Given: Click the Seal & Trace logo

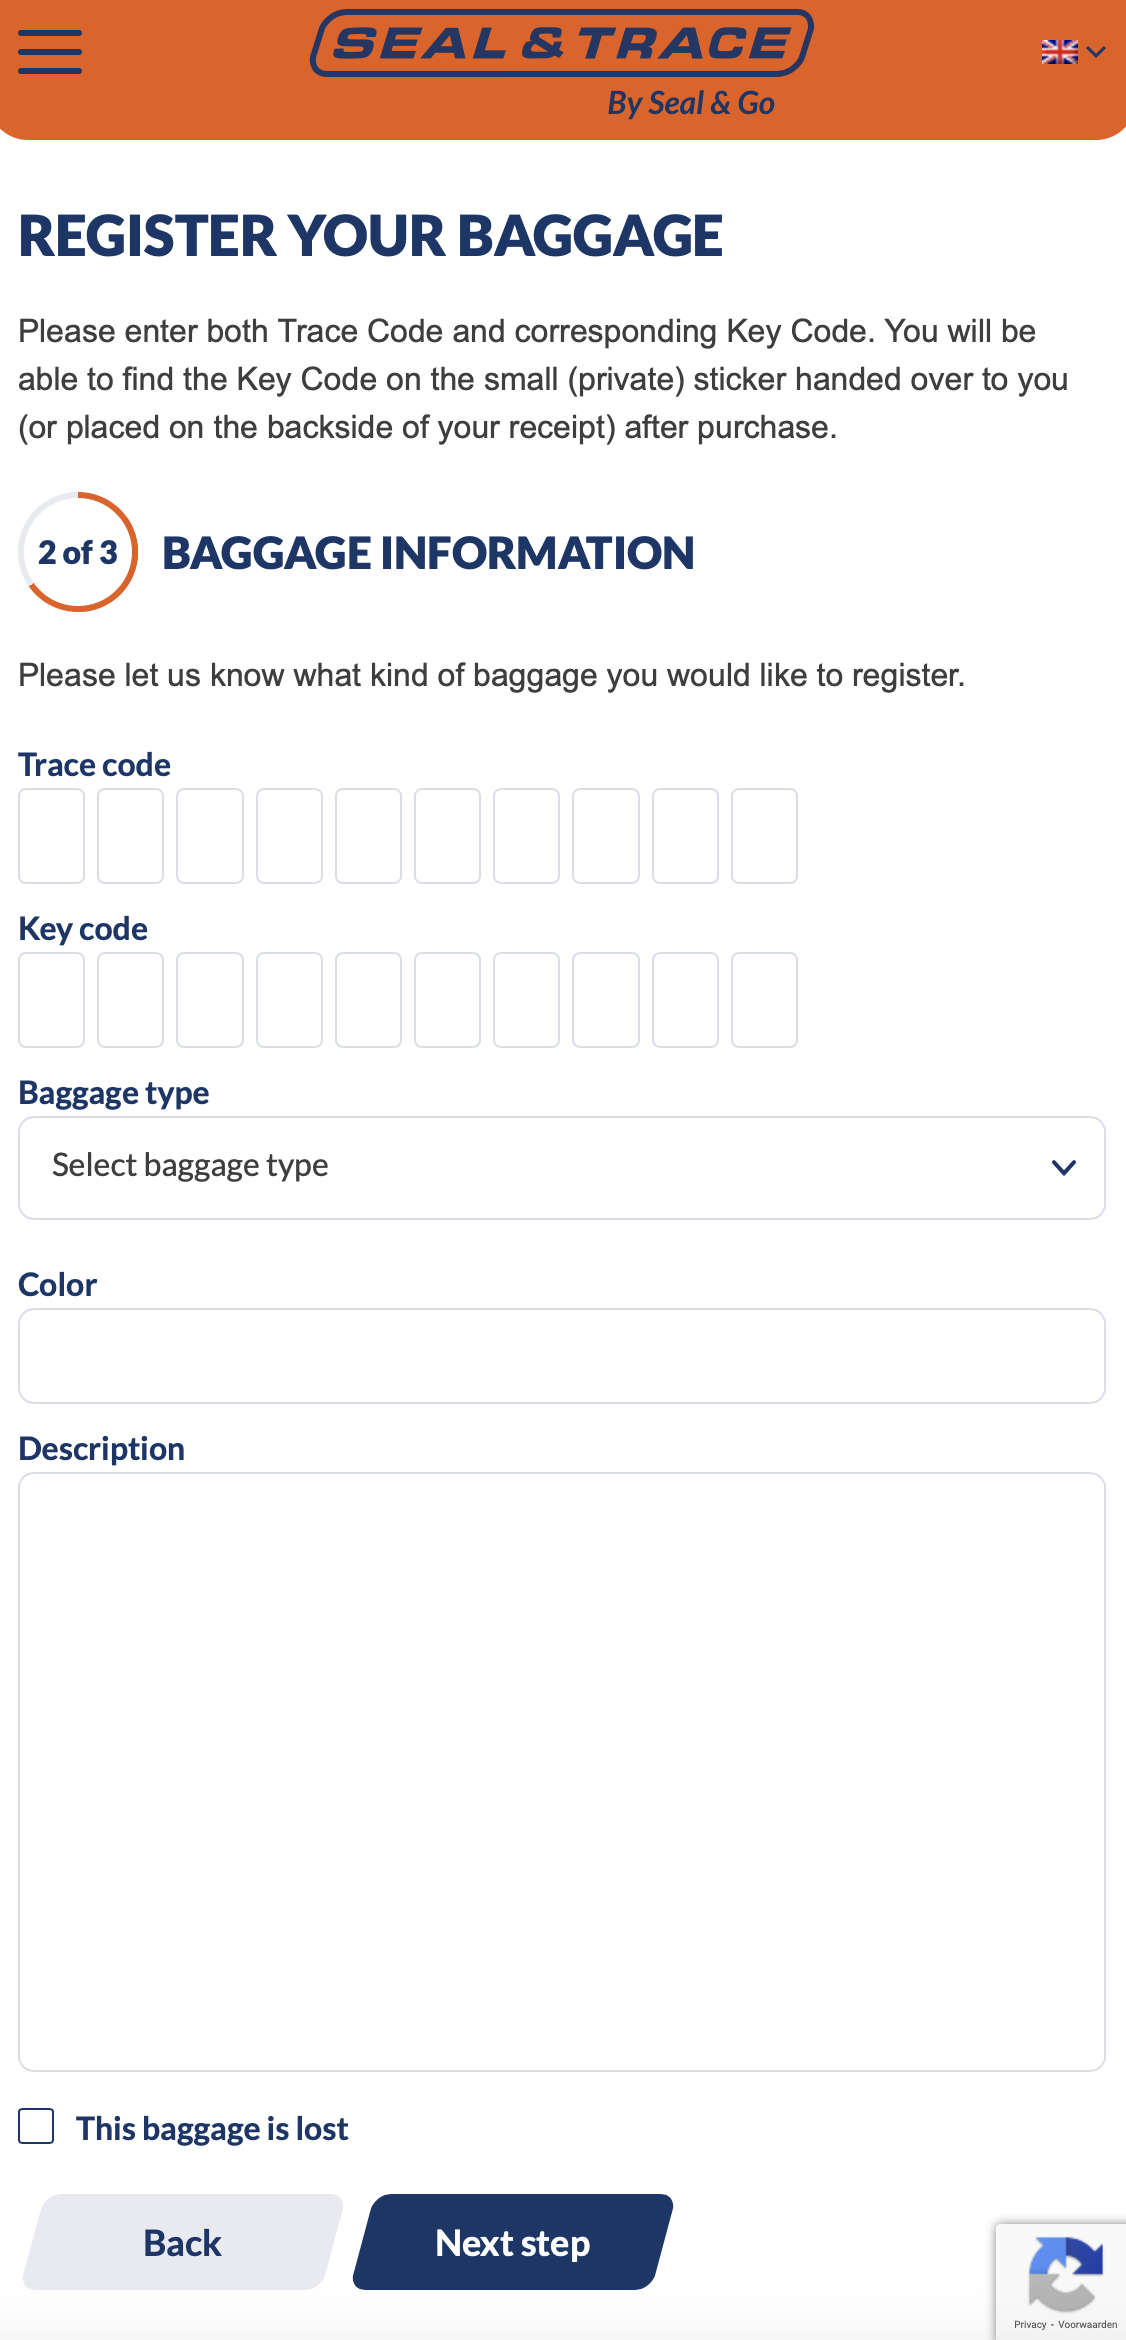Looking at the screenshot, I should [562, 44].
